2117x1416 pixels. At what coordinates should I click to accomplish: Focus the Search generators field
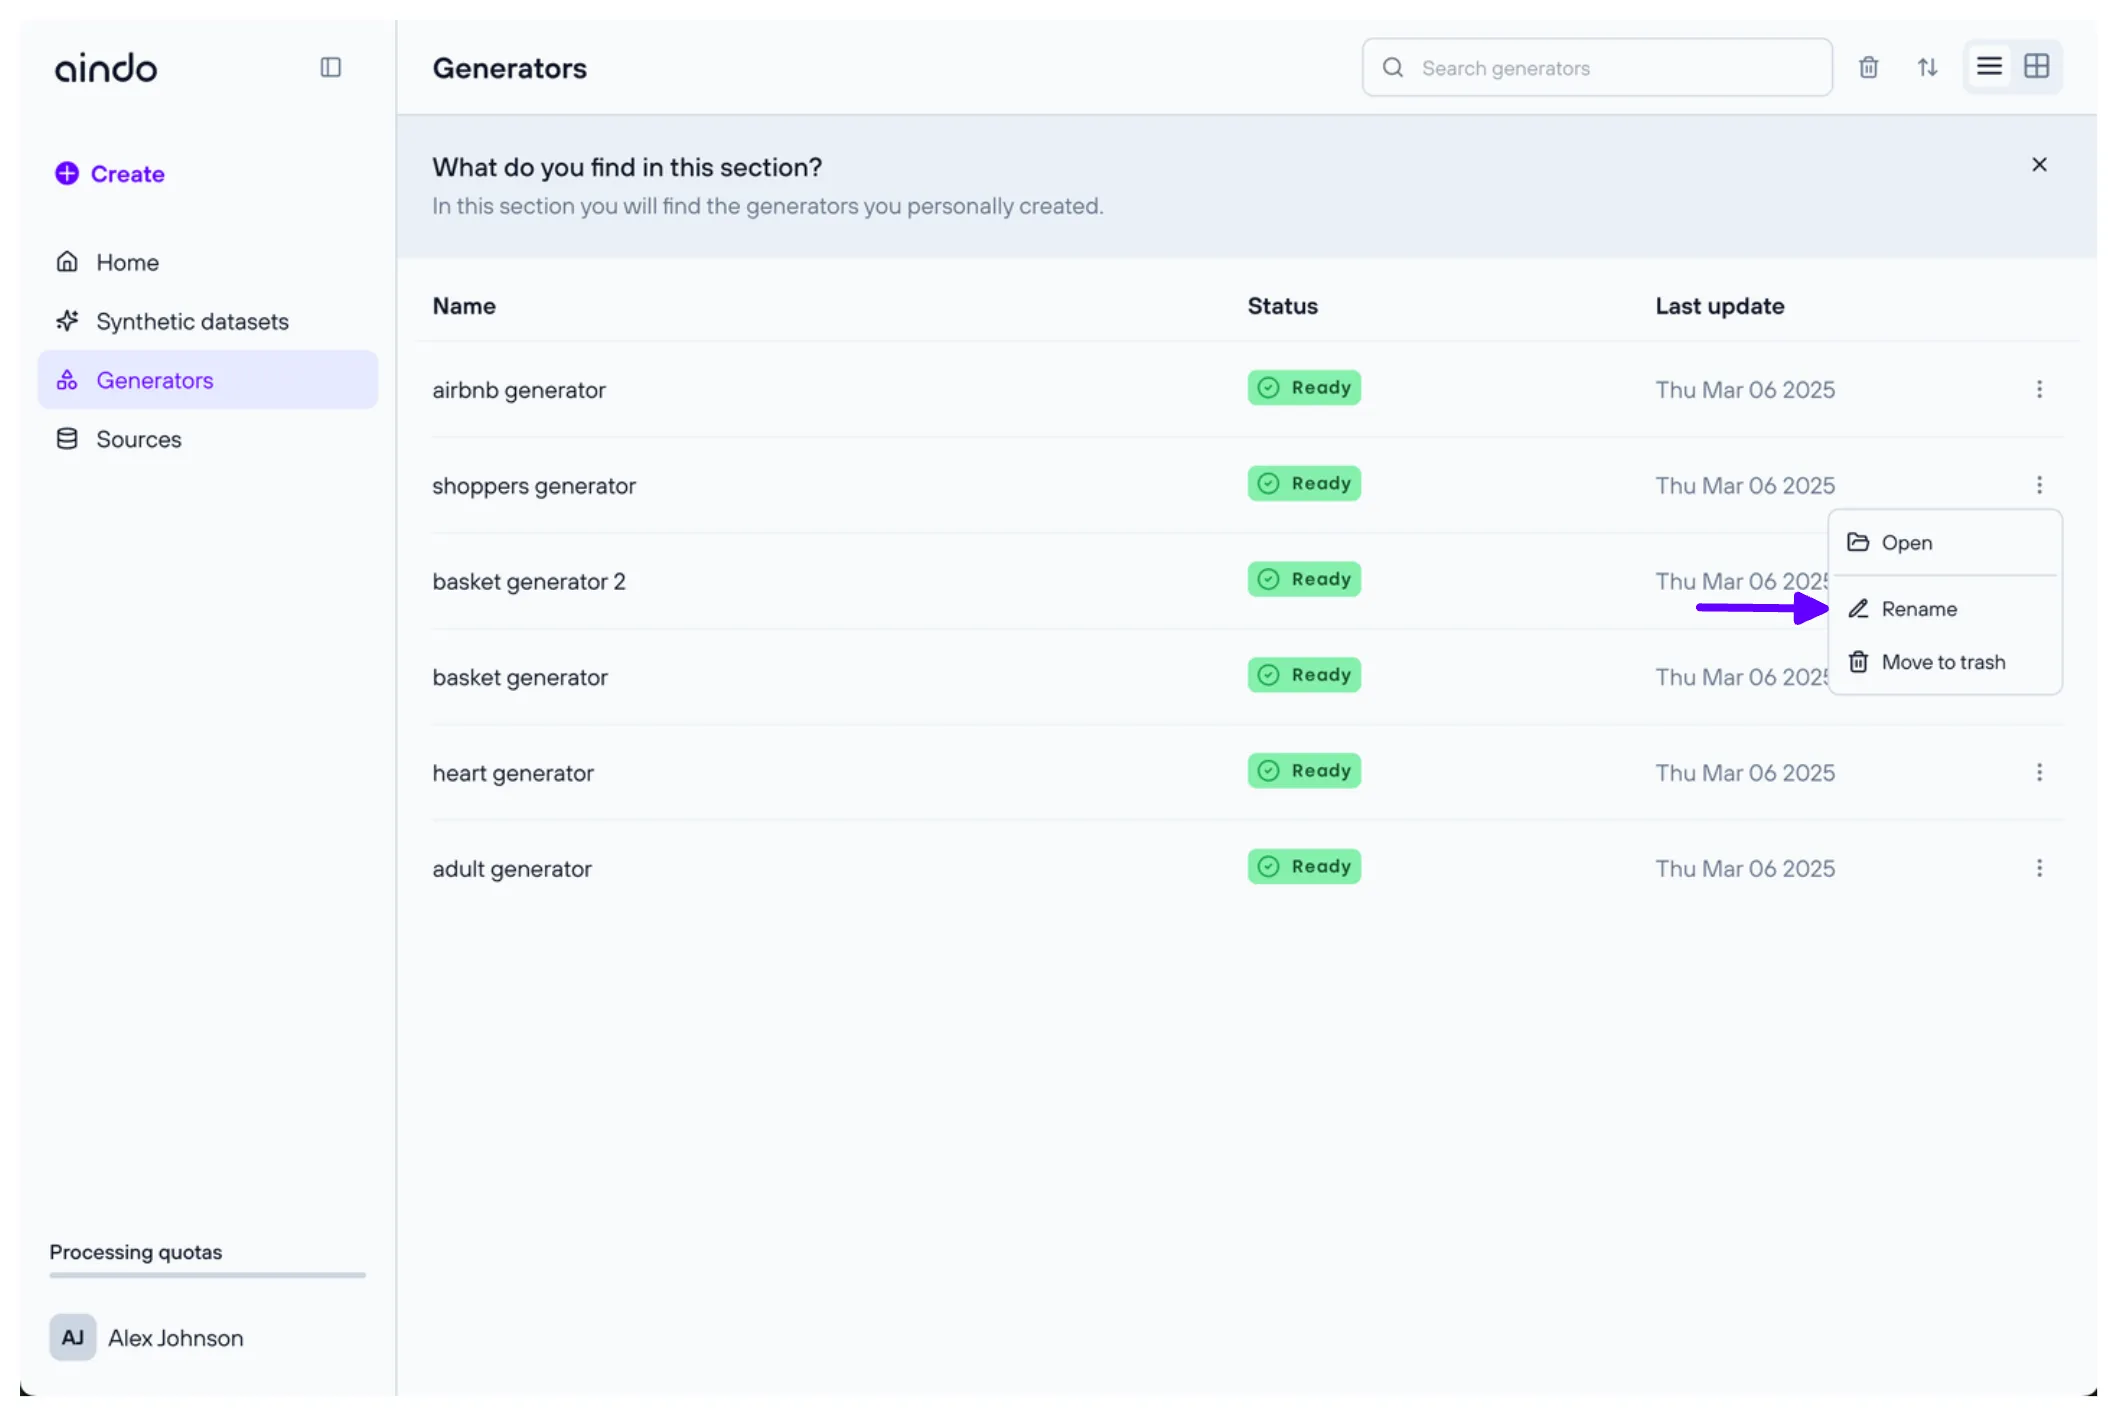[1610, 68]
